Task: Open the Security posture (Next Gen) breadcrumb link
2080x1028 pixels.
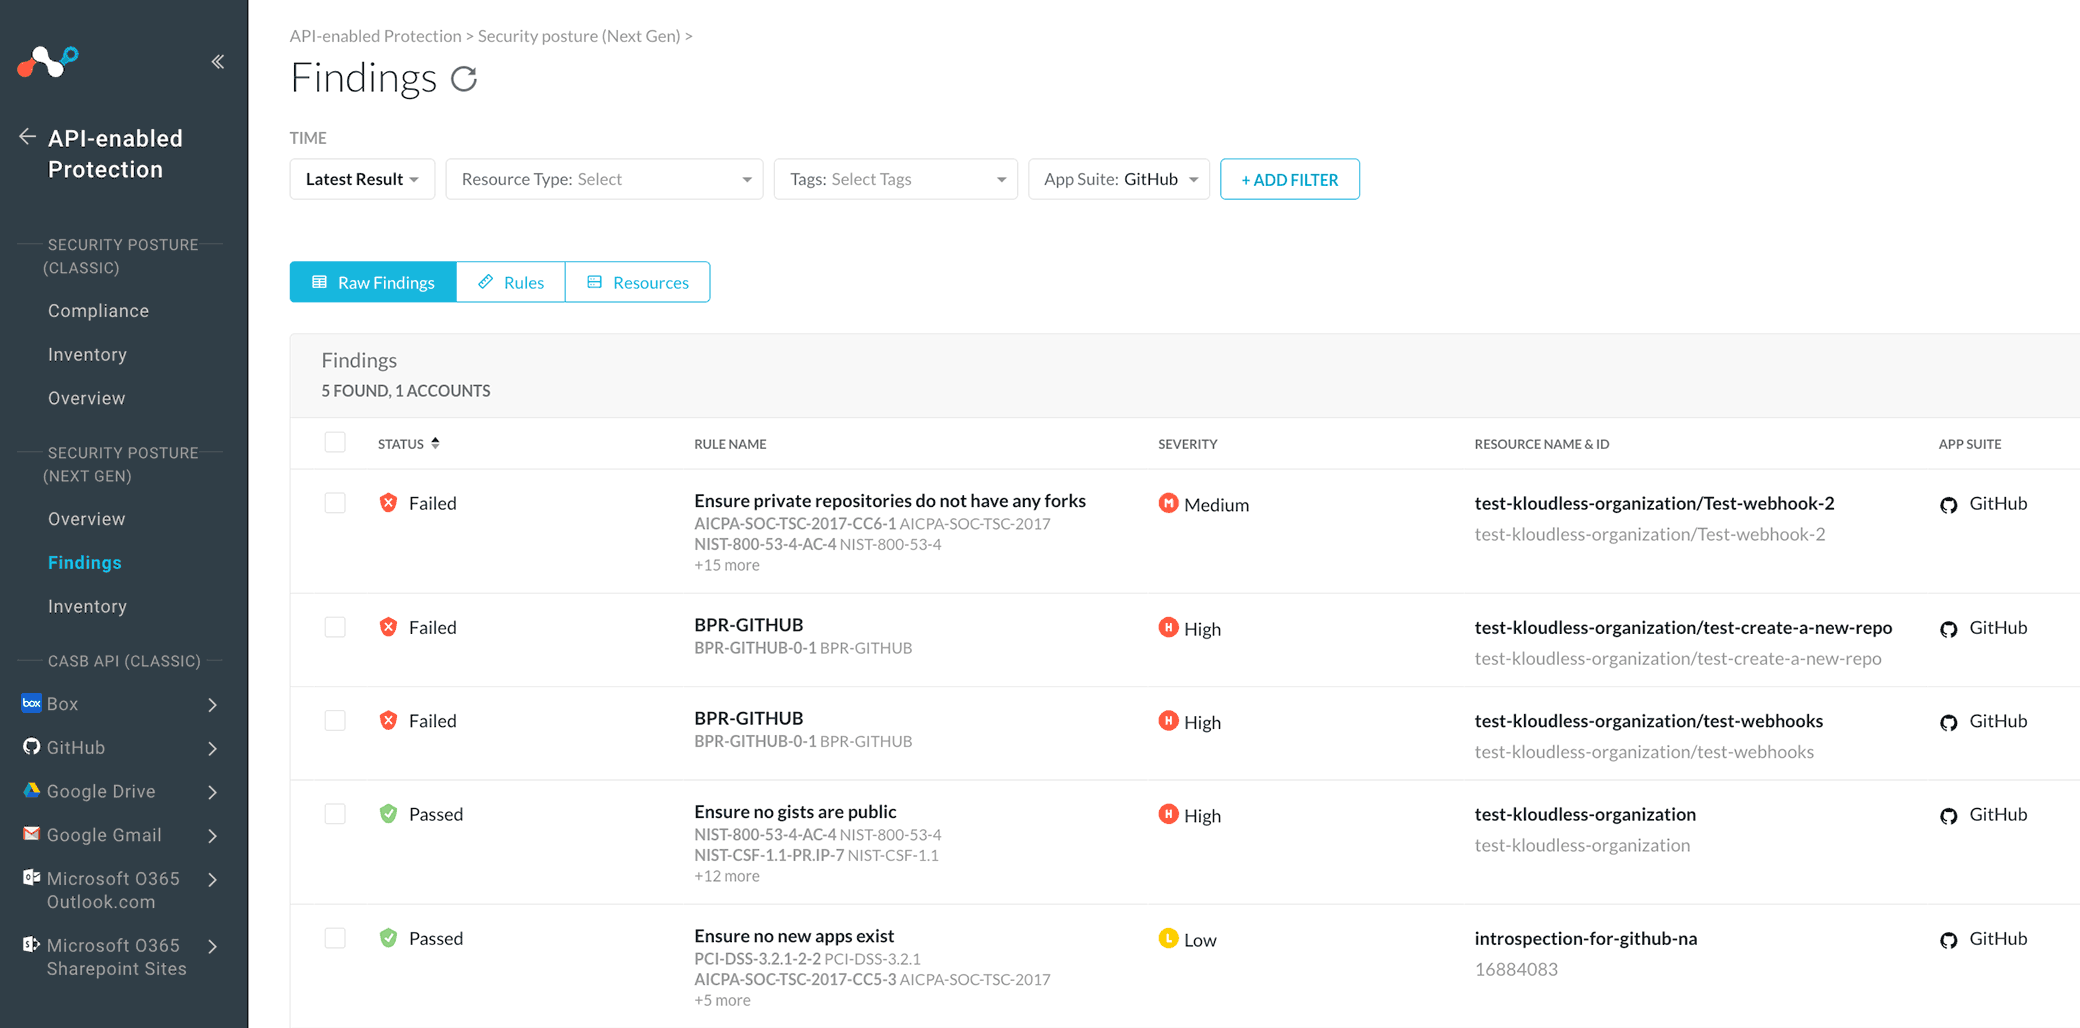Action: point(580,36)
